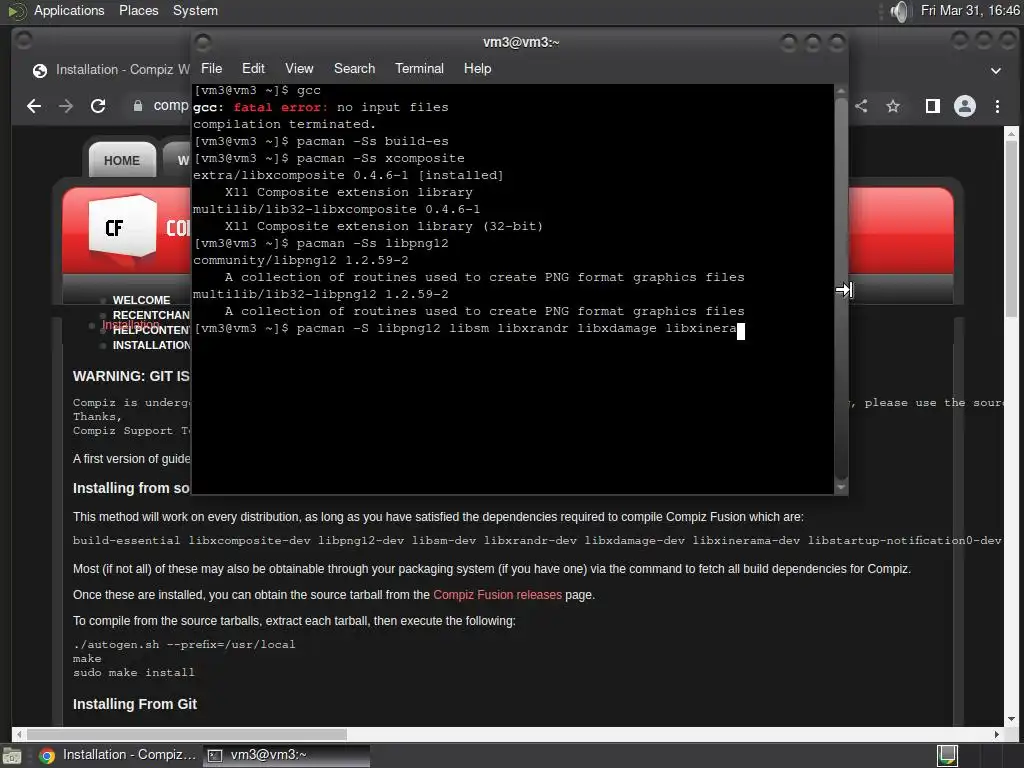Viewport: 1024px width, 768px height.
Task: Open the Terminal menu in menubar
Action: click(419, 69)
